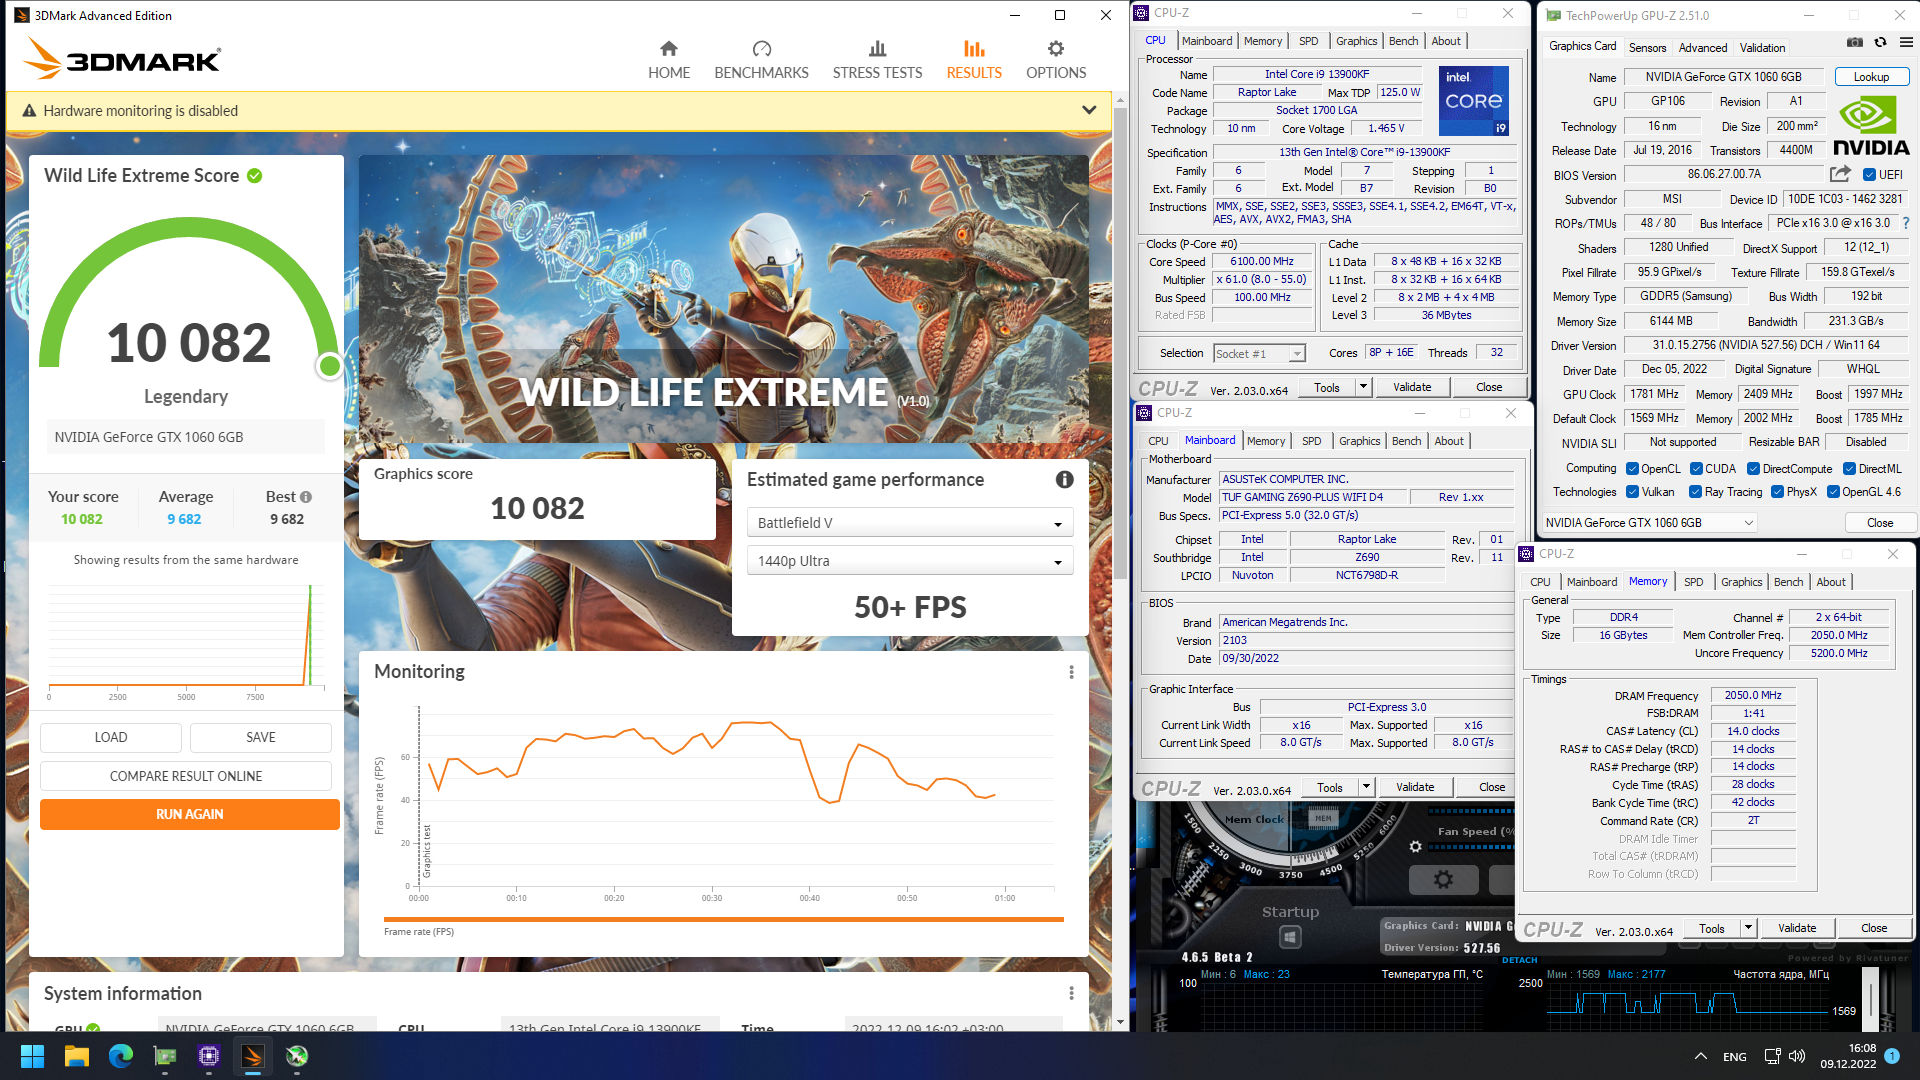Toggle the Ray Tracing checkbox
This screenshot has width=1920, height=1080.
1695,492
